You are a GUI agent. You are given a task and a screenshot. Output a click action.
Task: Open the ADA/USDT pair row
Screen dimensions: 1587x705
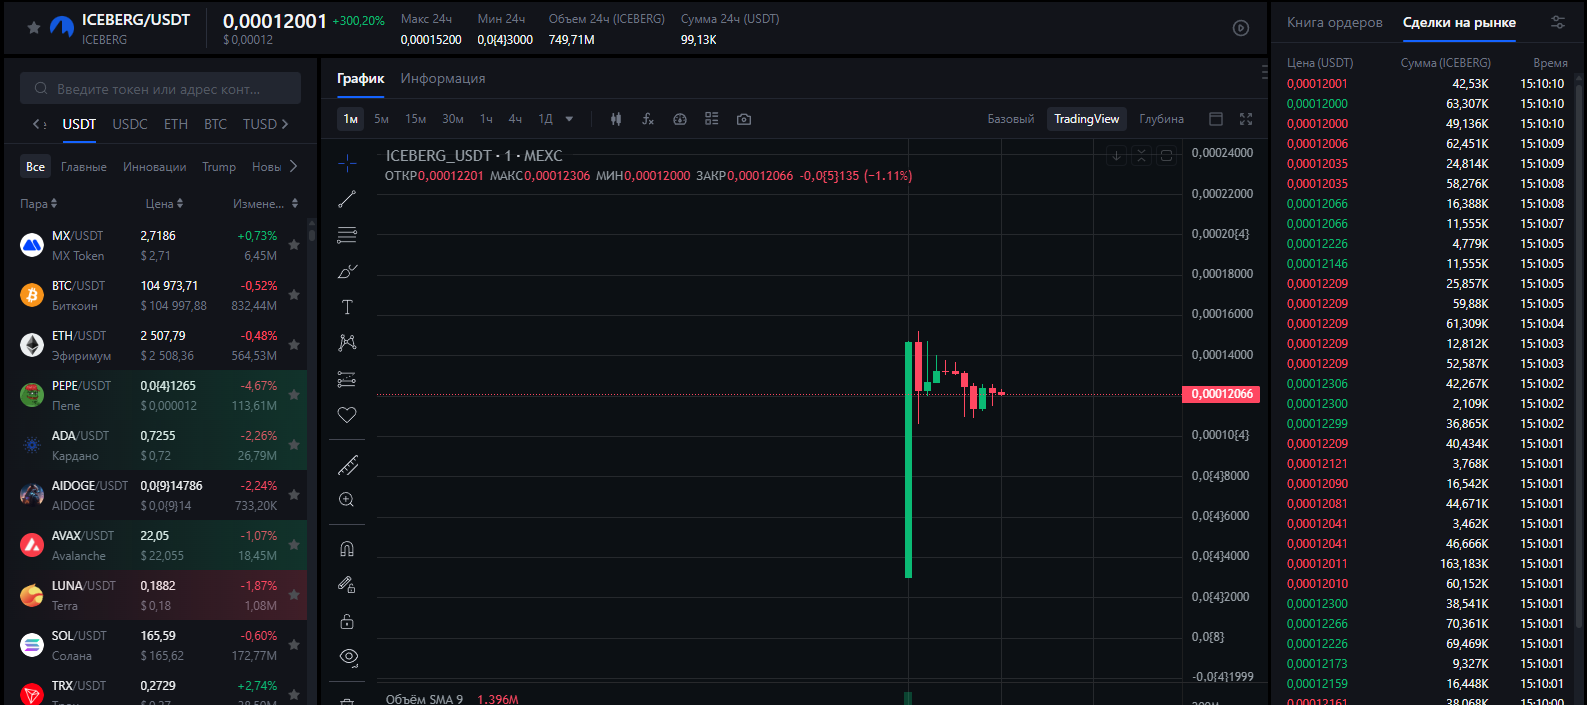[156, 445]
